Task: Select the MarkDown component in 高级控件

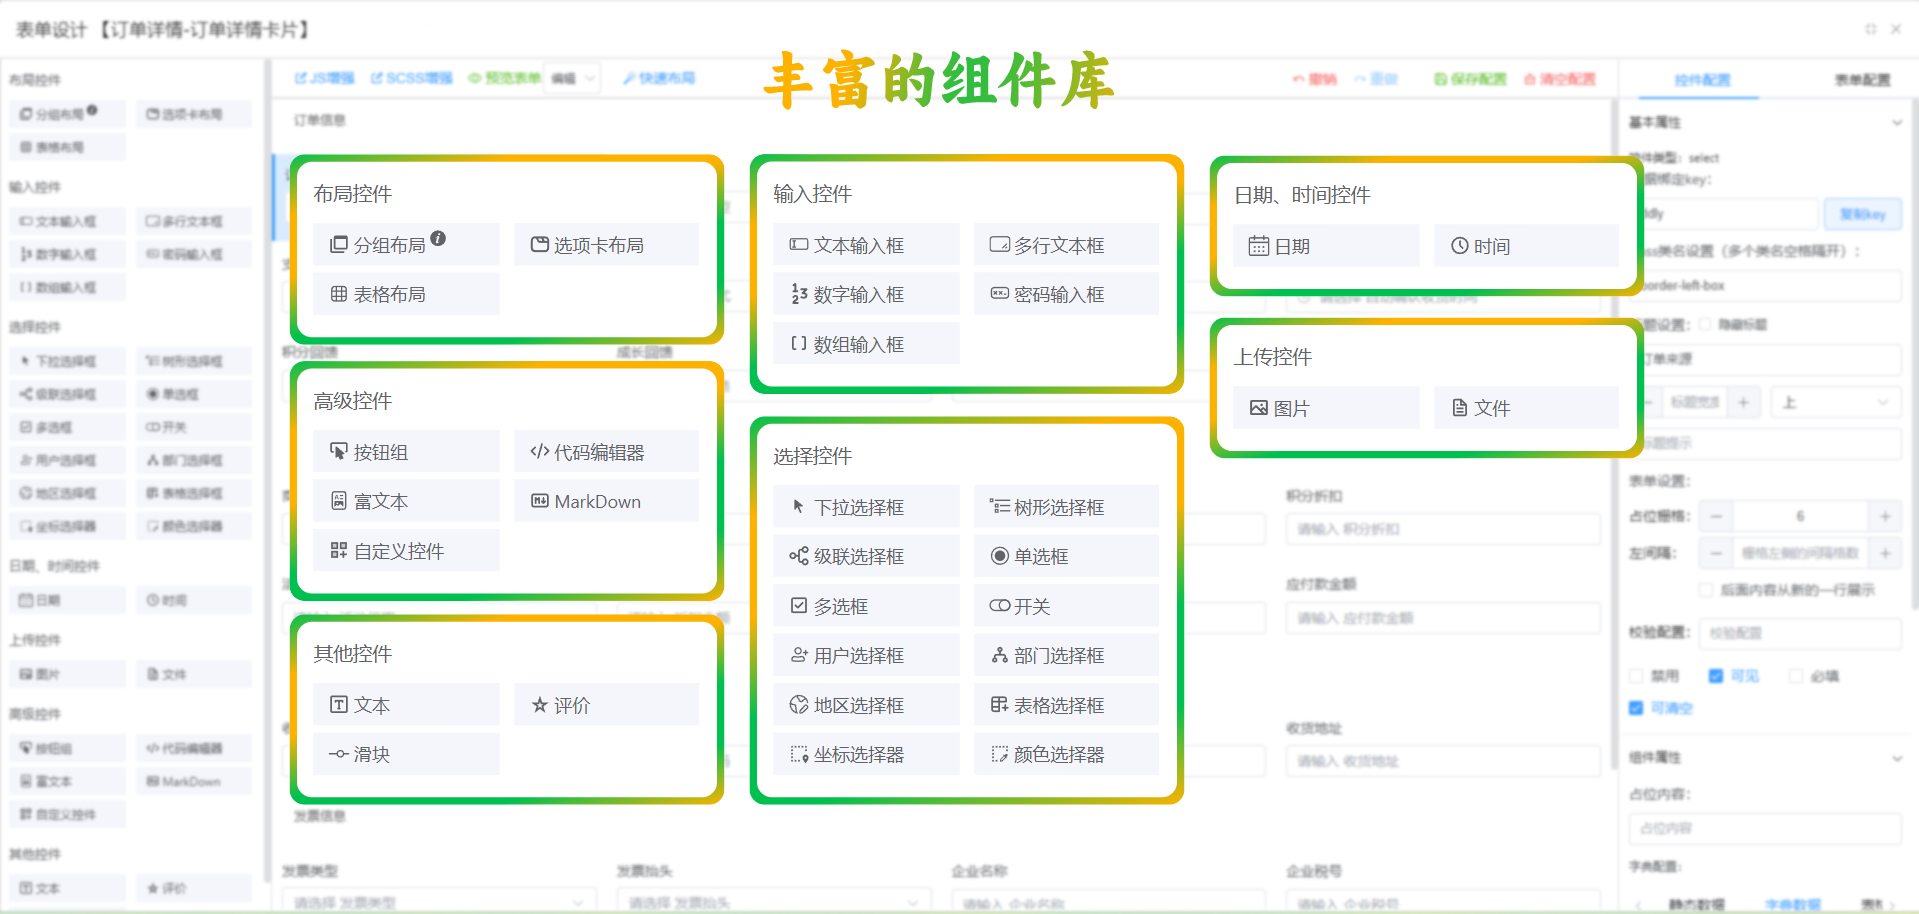Action: (606, 500)
